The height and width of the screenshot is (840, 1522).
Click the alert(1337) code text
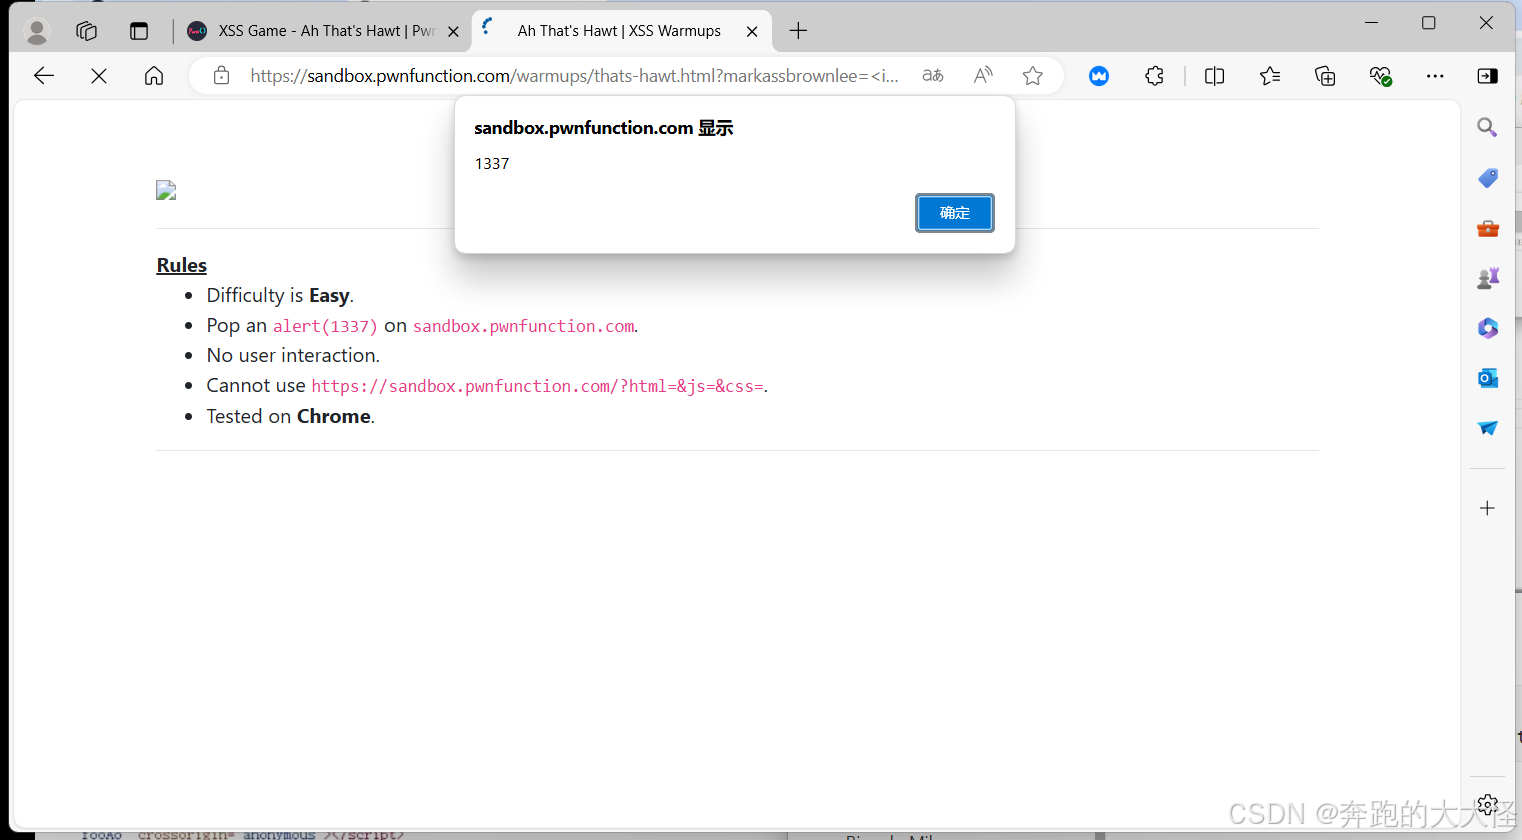click(x=325, y=326)
